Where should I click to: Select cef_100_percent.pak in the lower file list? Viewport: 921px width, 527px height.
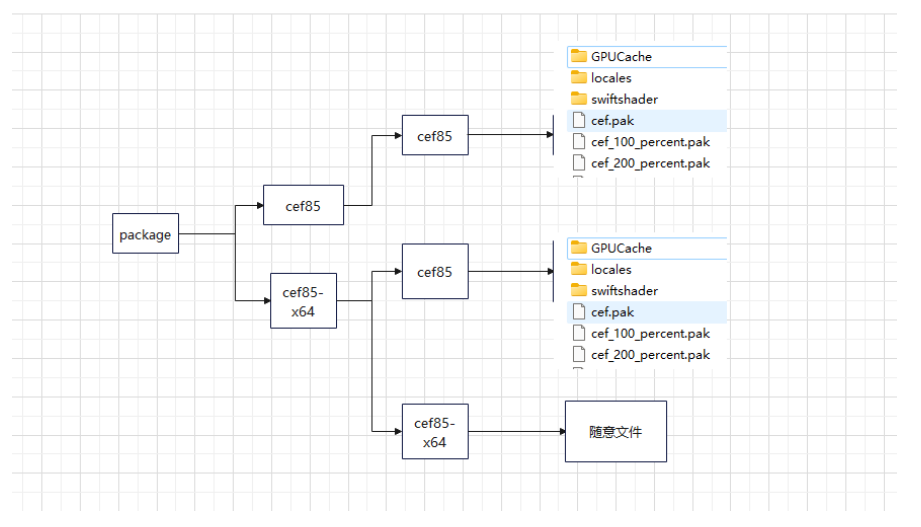[x=650, y=334]
